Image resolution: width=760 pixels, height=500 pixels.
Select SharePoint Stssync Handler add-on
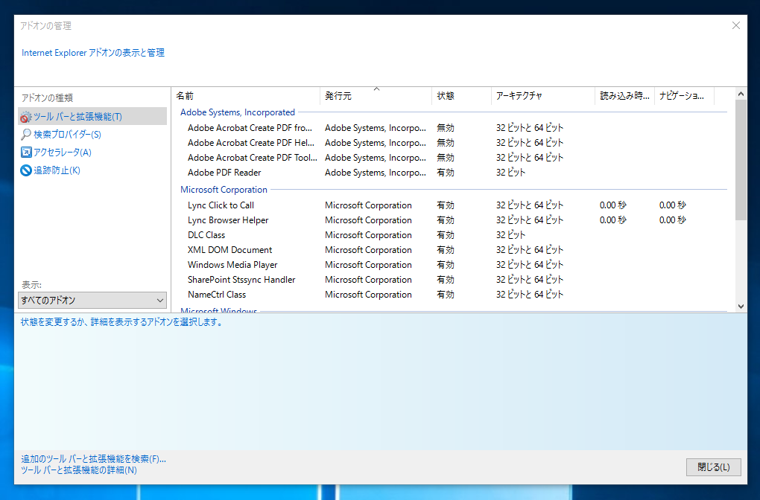[453, 280]
